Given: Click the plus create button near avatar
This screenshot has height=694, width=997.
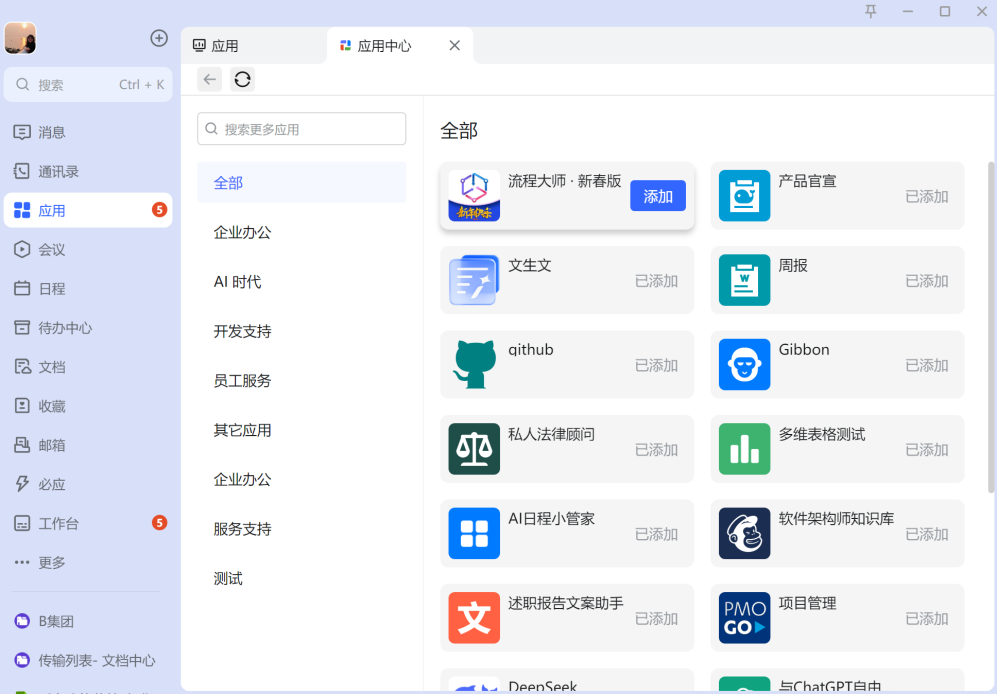Looking at the screenshot, I should [158, 38].
